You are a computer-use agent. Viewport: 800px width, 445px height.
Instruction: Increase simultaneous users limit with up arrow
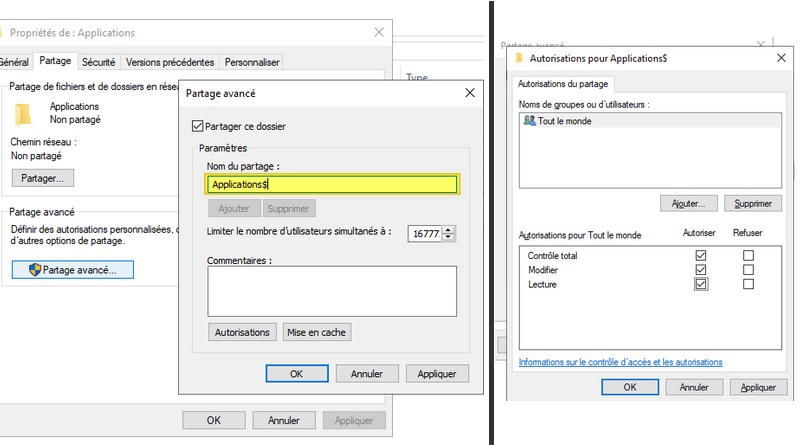449,229
